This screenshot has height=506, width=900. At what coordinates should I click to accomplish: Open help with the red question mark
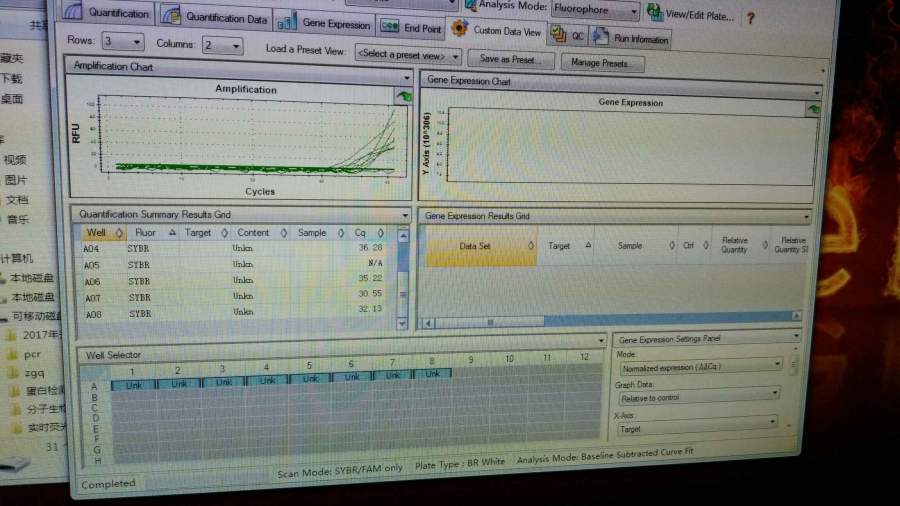coord(750,18)
